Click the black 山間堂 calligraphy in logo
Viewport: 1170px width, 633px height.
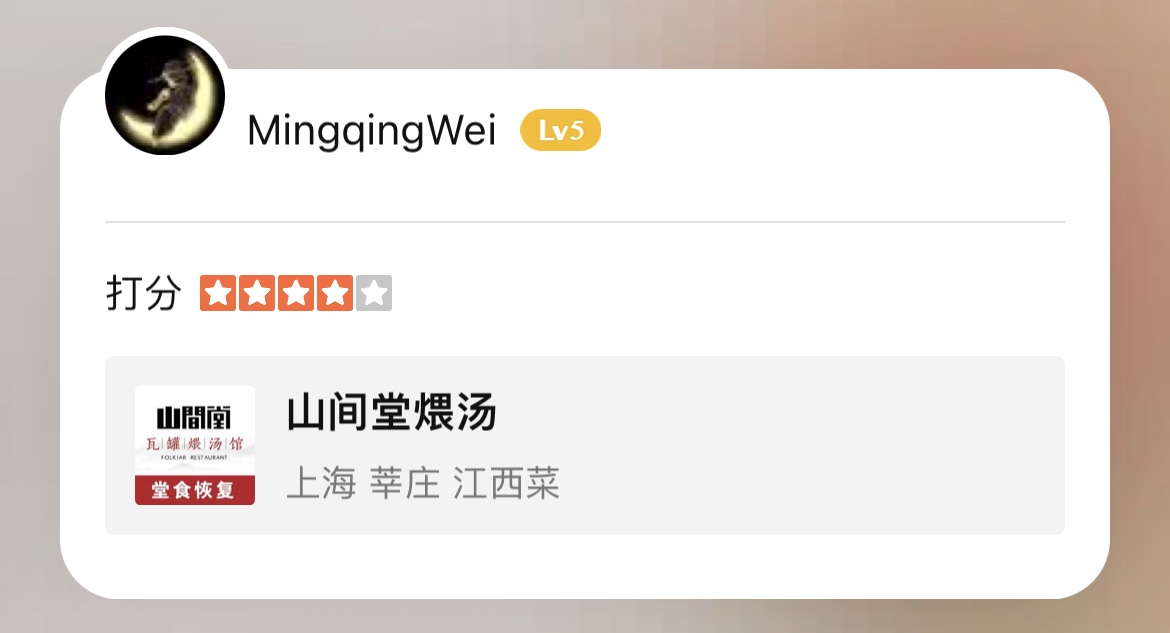pyautogui.click(x=194, y=417)
